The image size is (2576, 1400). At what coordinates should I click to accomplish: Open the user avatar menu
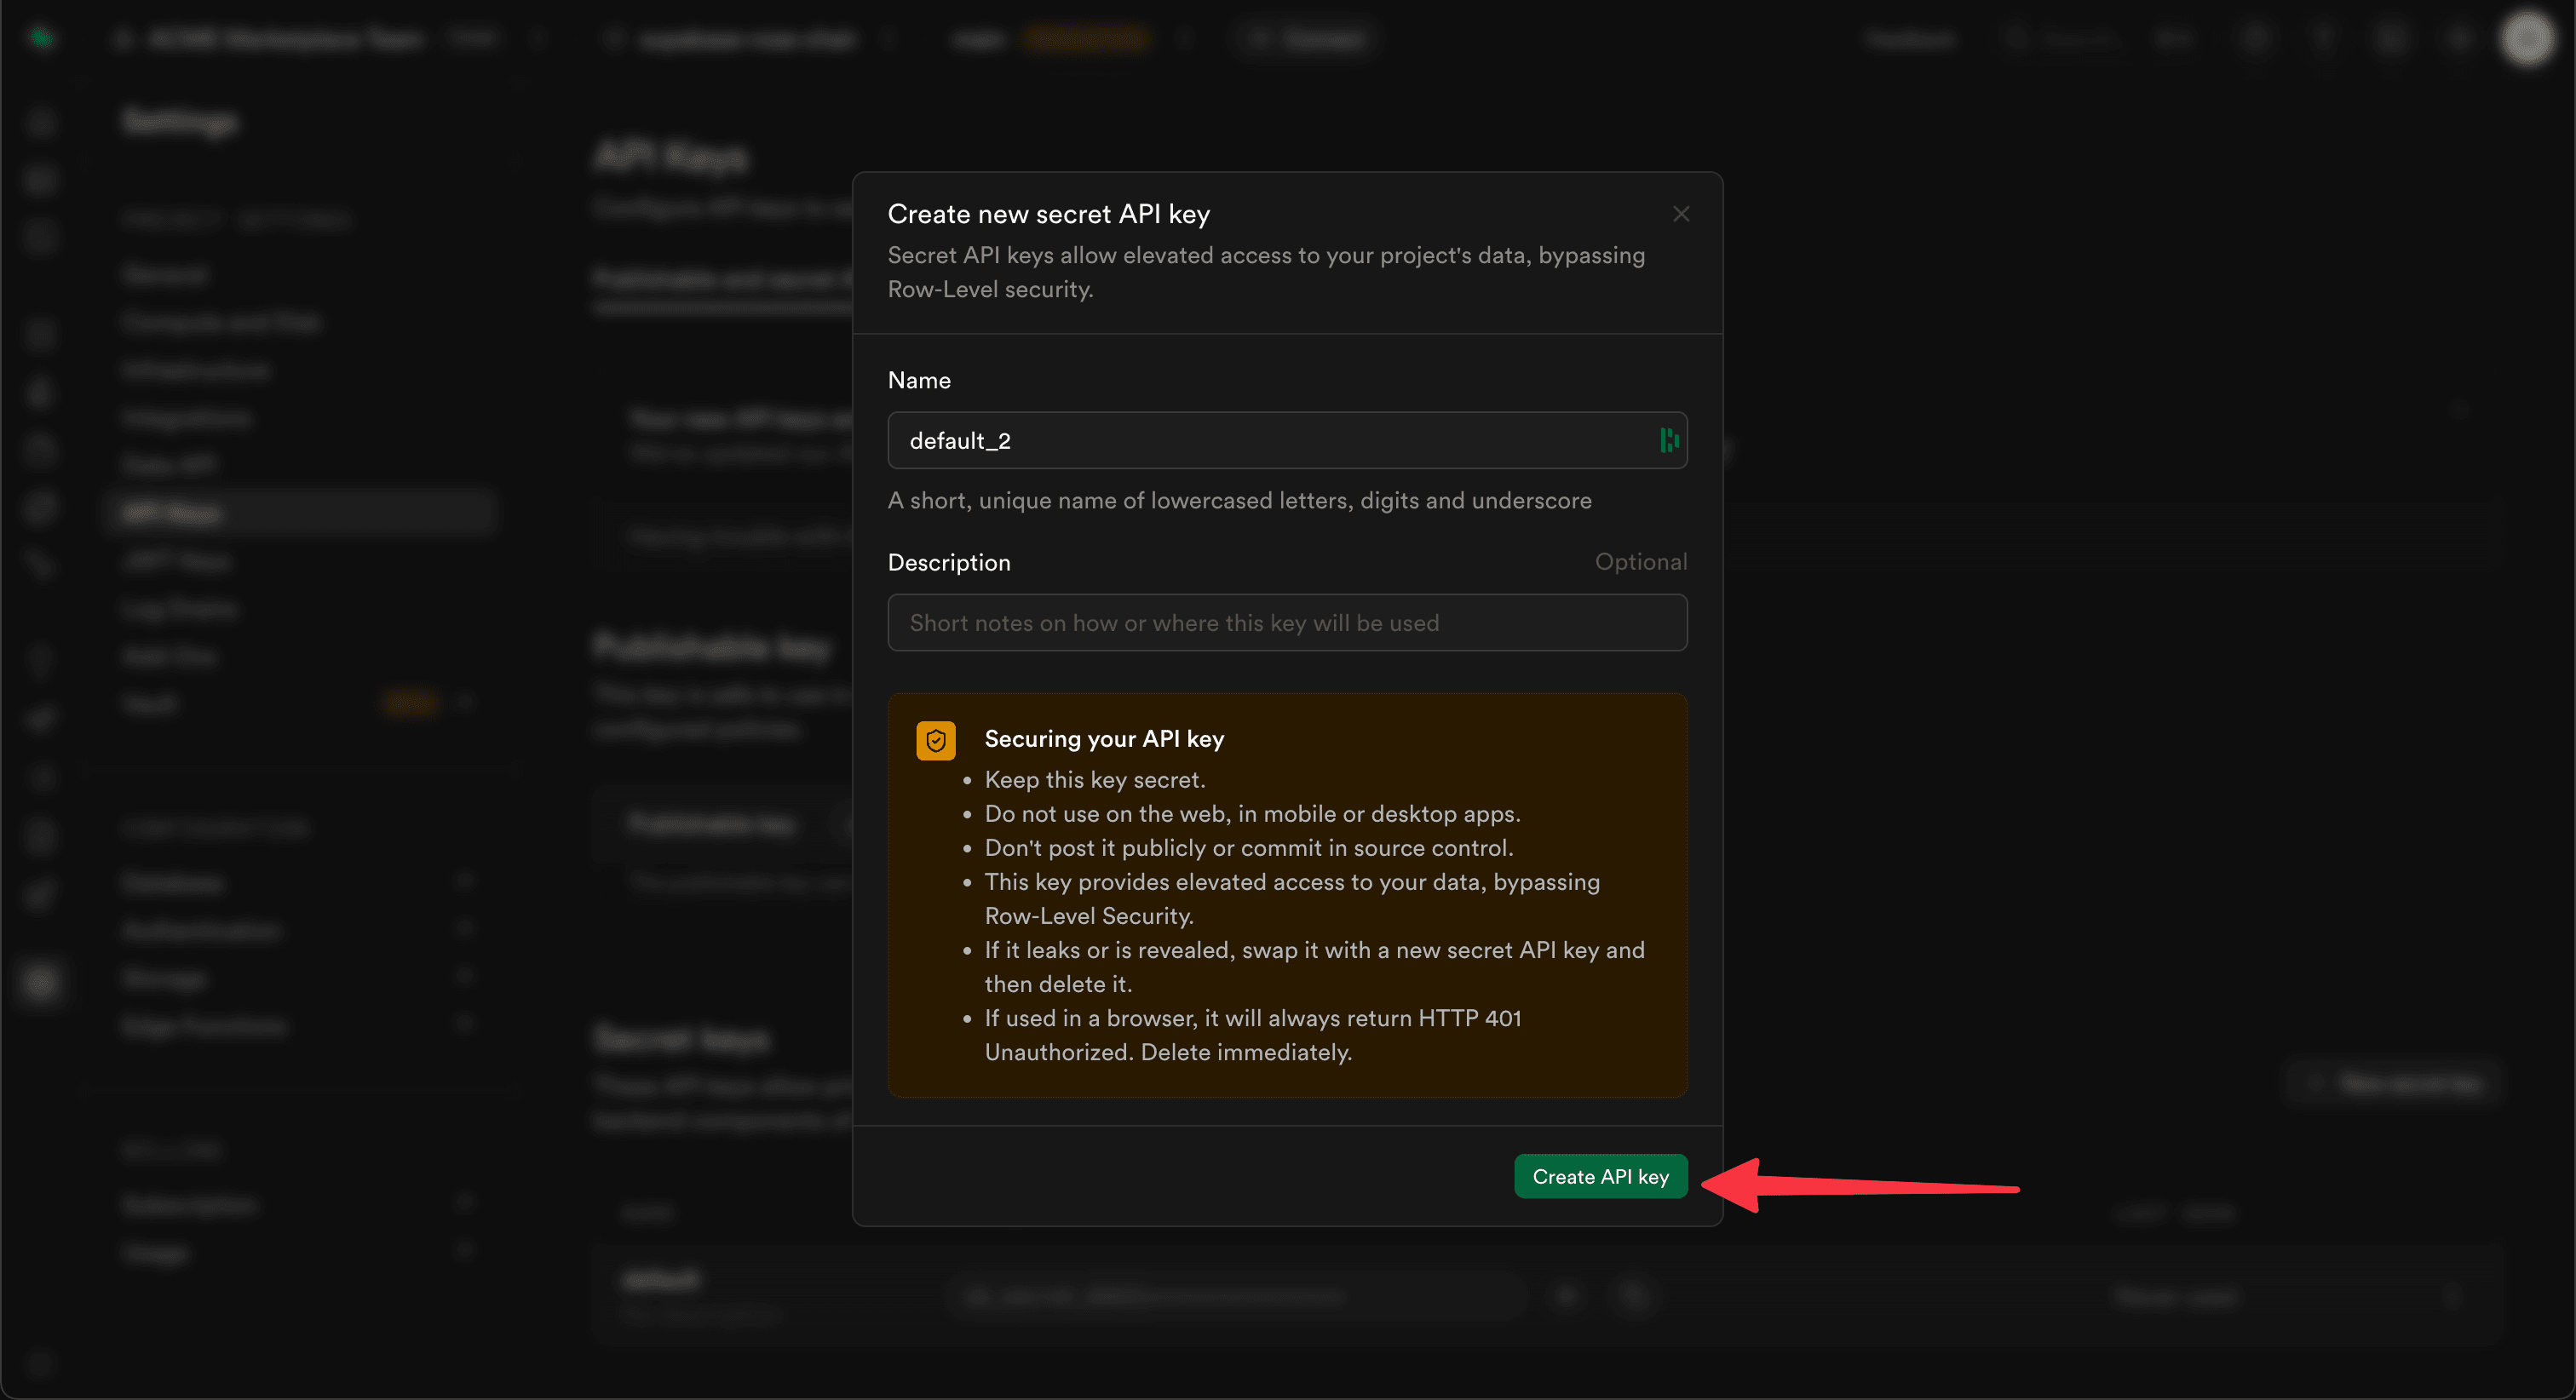(x=2526, y=38)
